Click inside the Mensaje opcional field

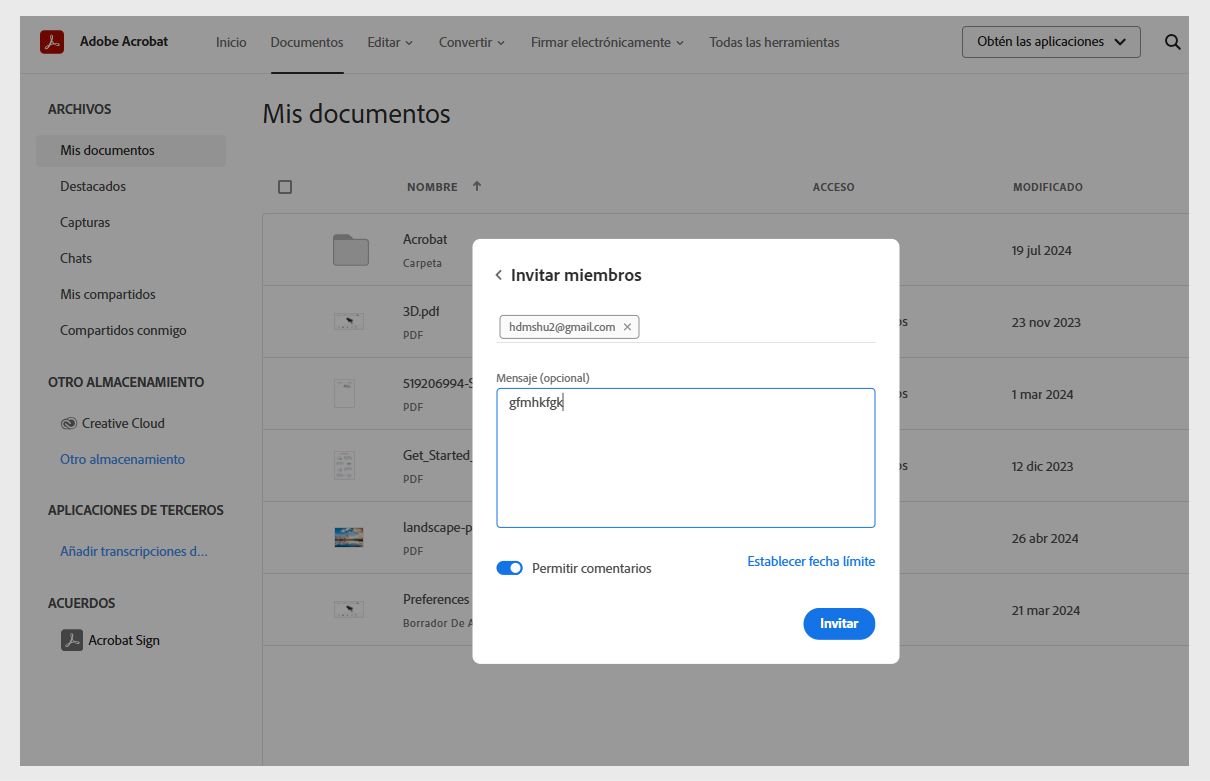[686, 455]
